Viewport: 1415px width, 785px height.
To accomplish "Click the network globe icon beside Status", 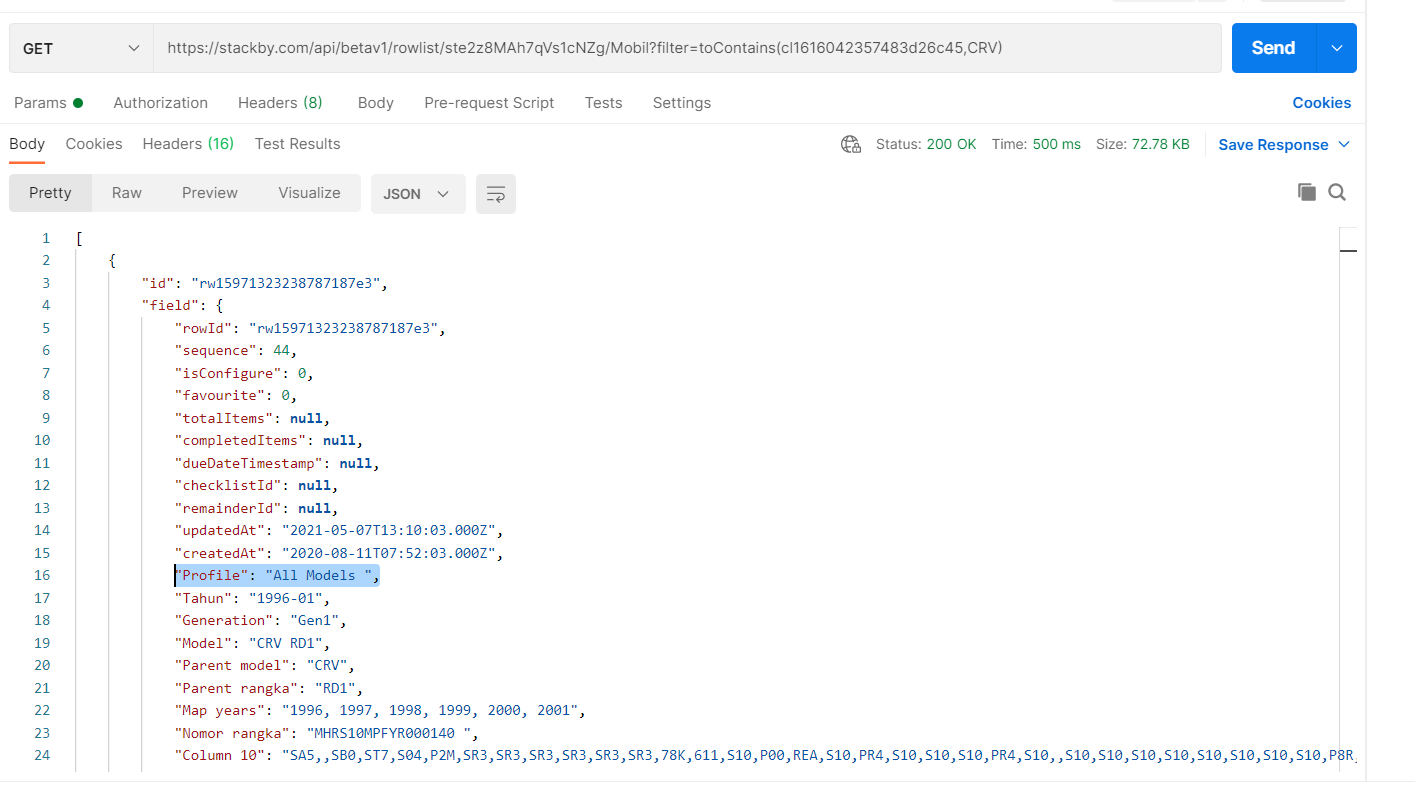I will (x=851, y=144).
